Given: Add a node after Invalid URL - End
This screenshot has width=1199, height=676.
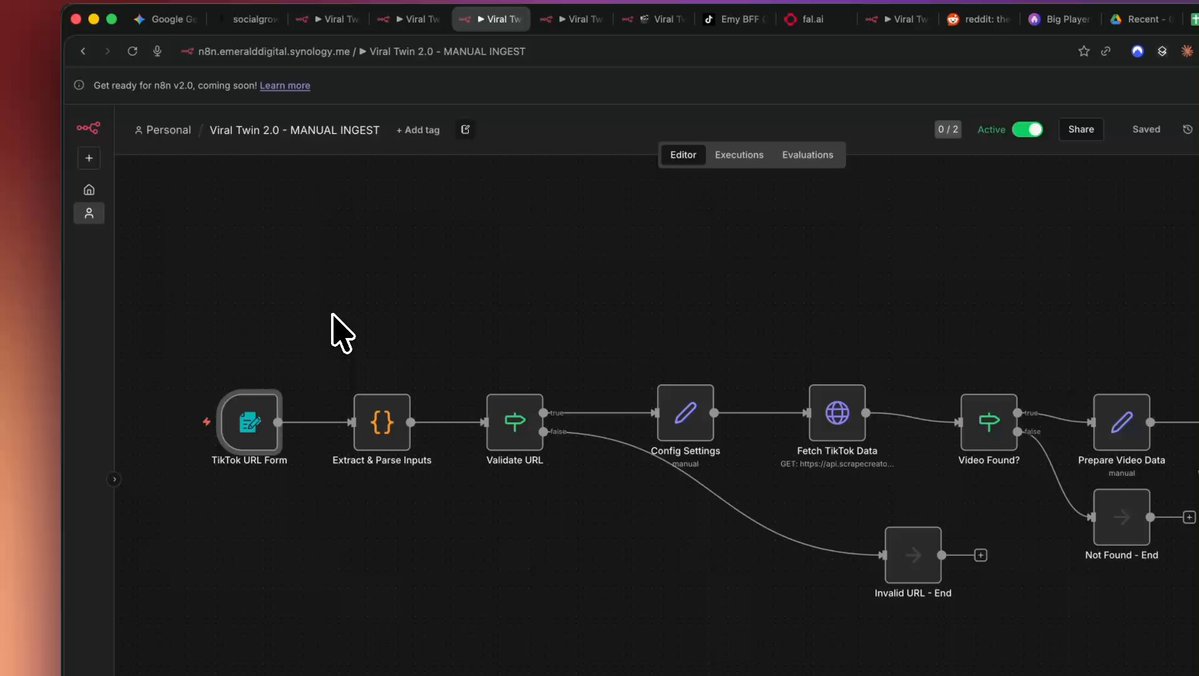Looking at the screenshot, I should [x=981, y=555].
